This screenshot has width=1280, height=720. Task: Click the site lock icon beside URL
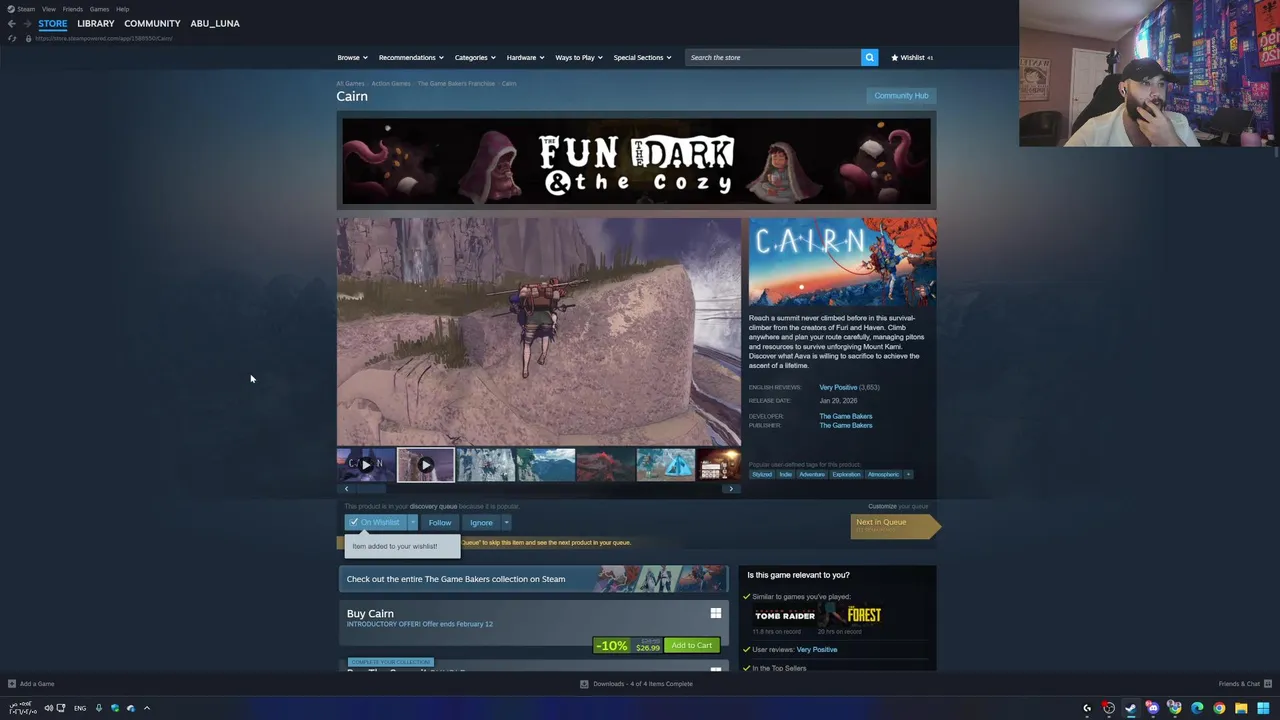28,38
